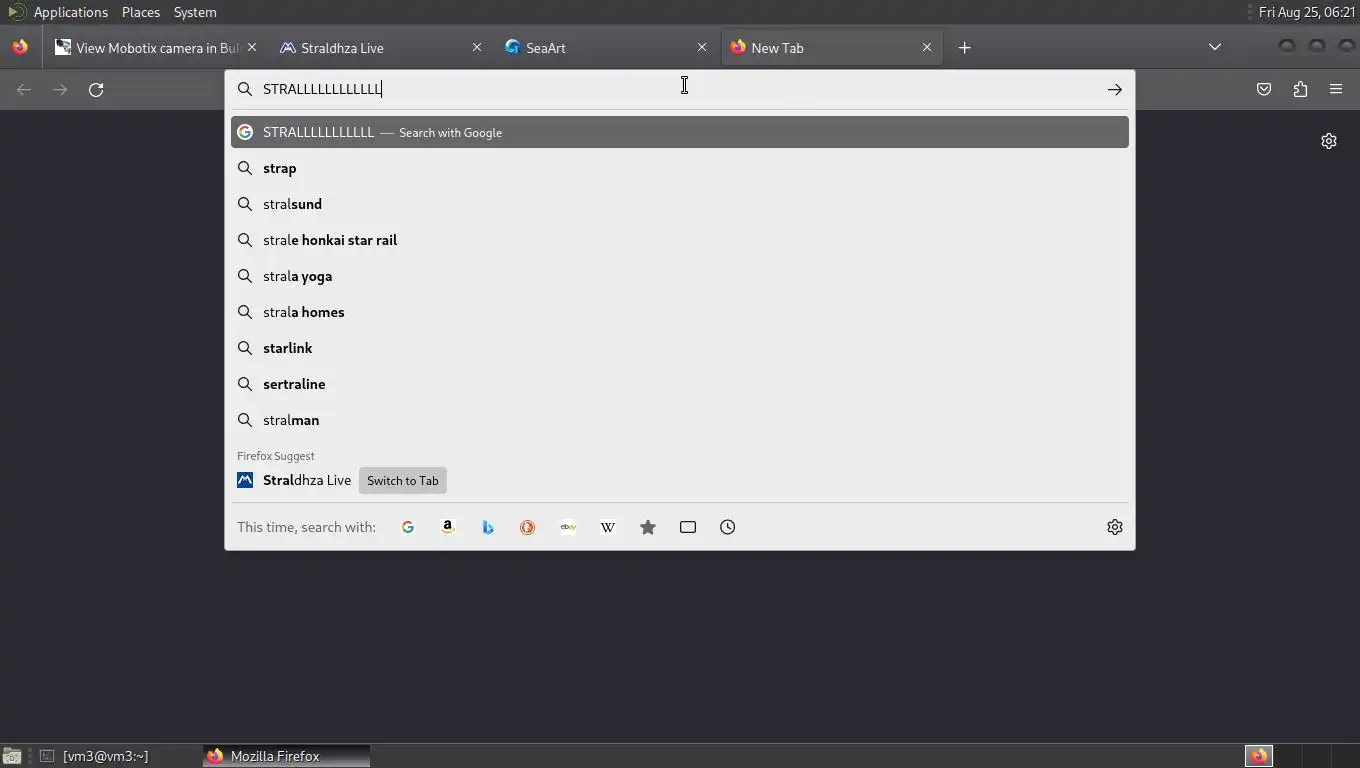This screenshot has width=1360, height=768.
Task: Open a new tab with plus button
Action: [964, 47]
